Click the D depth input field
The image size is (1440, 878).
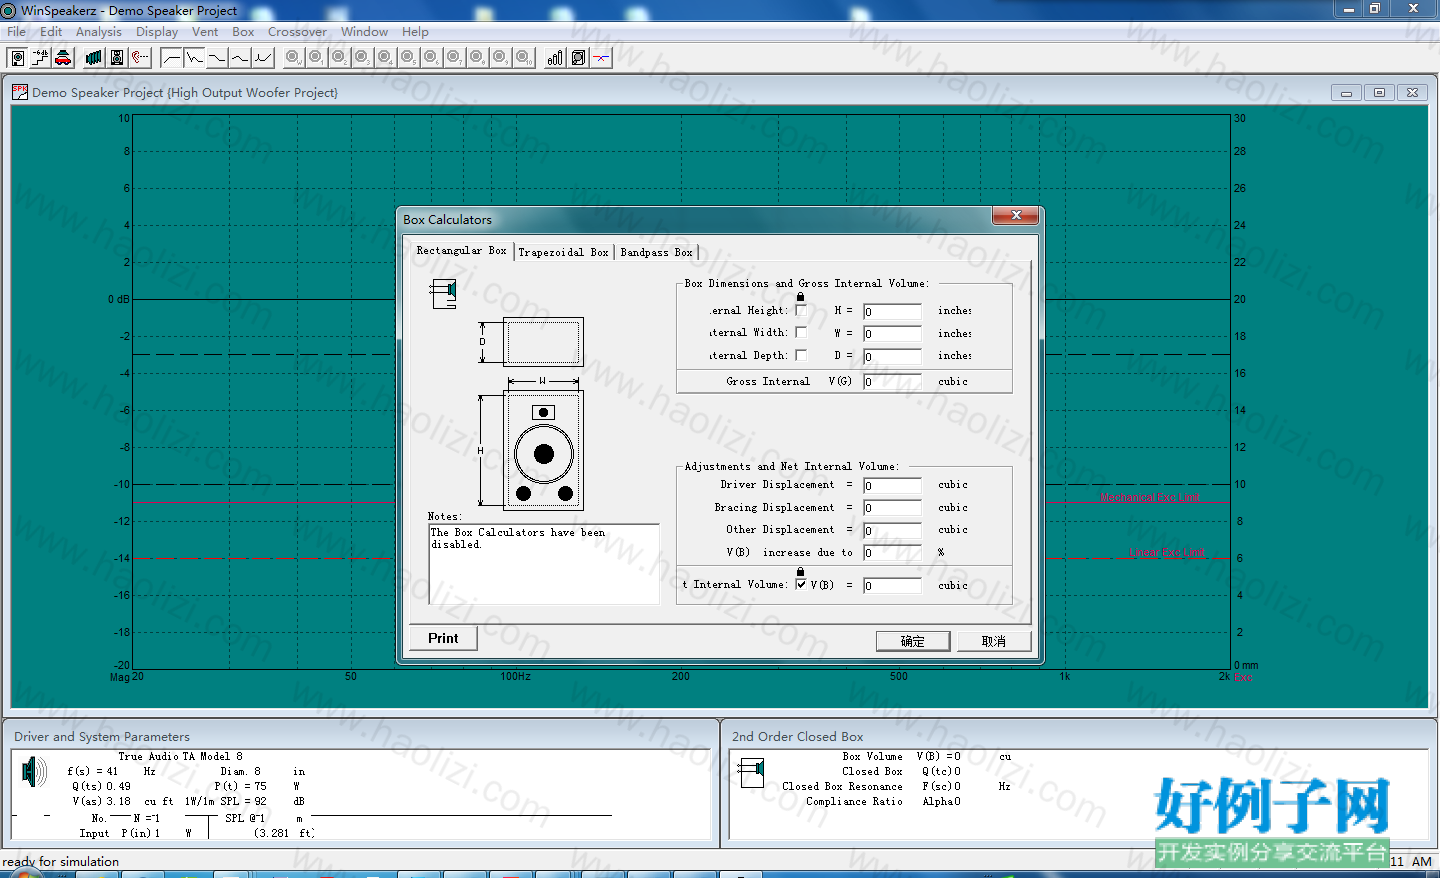(x=892, y=357)
